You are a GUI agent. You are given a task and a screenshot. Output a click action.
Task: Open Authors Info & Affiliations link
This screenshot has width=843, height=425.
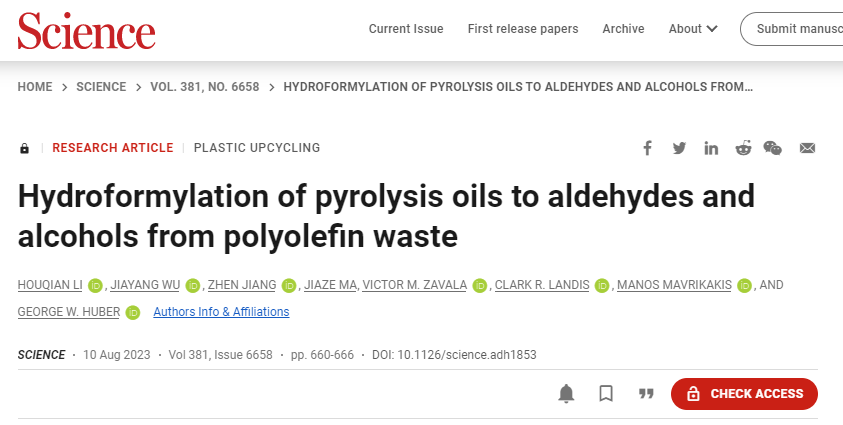pos(221,312)
